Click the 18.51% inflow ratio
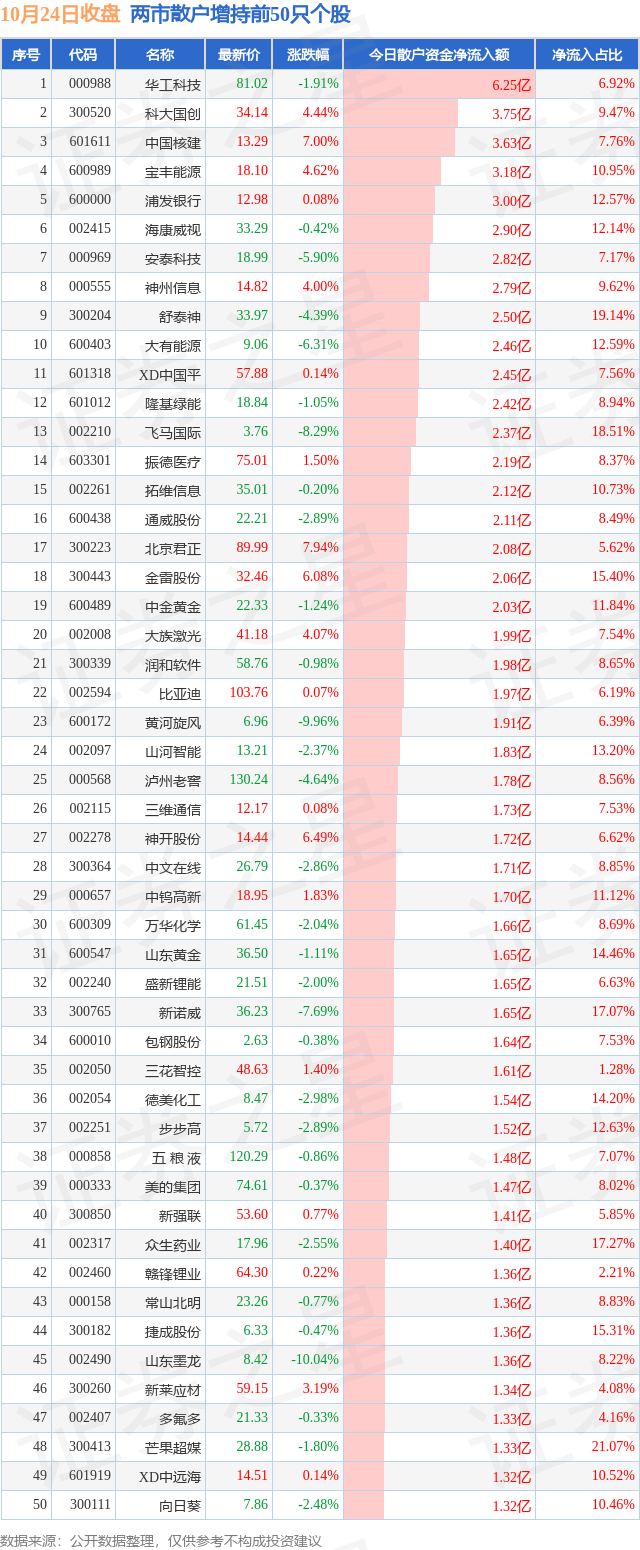Screen dimensions: 640x1550 pyautogui.click(x=613, y=432)
